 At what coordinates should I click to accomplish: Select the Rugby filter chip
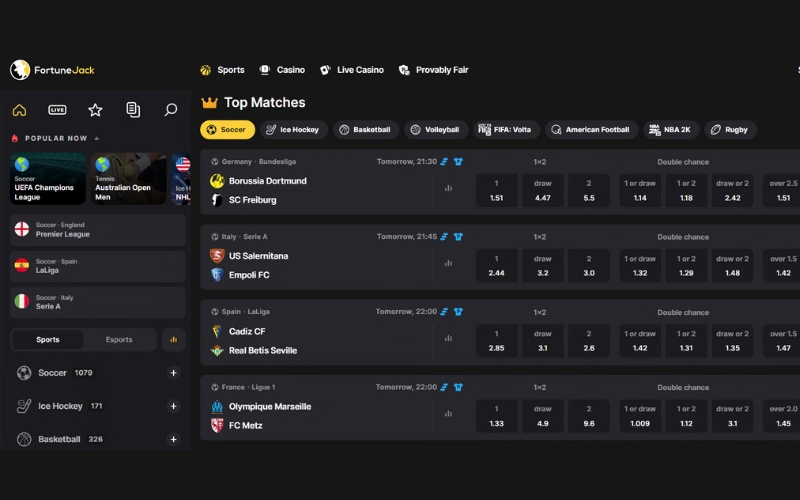pyautogui.click(x=731, y=130)
